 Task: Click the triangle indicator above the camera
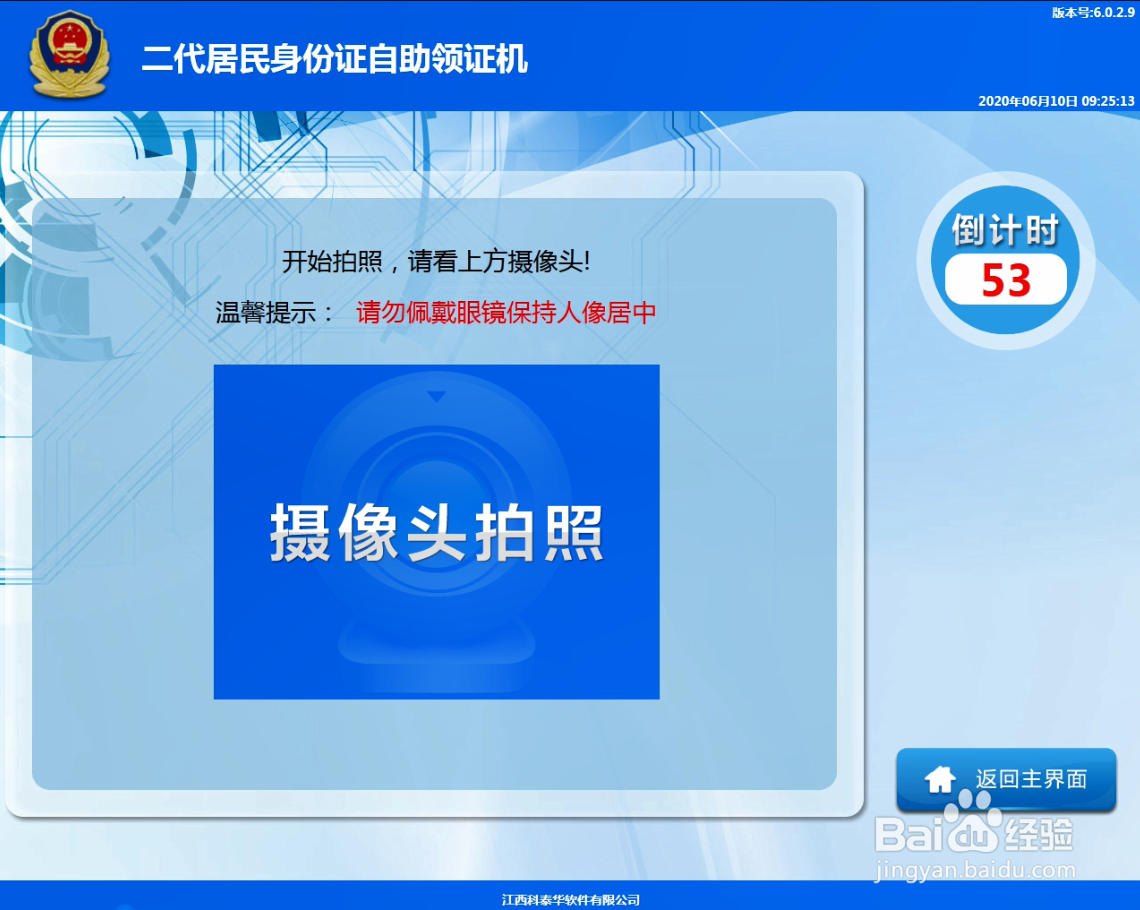(x=436, y=395)
